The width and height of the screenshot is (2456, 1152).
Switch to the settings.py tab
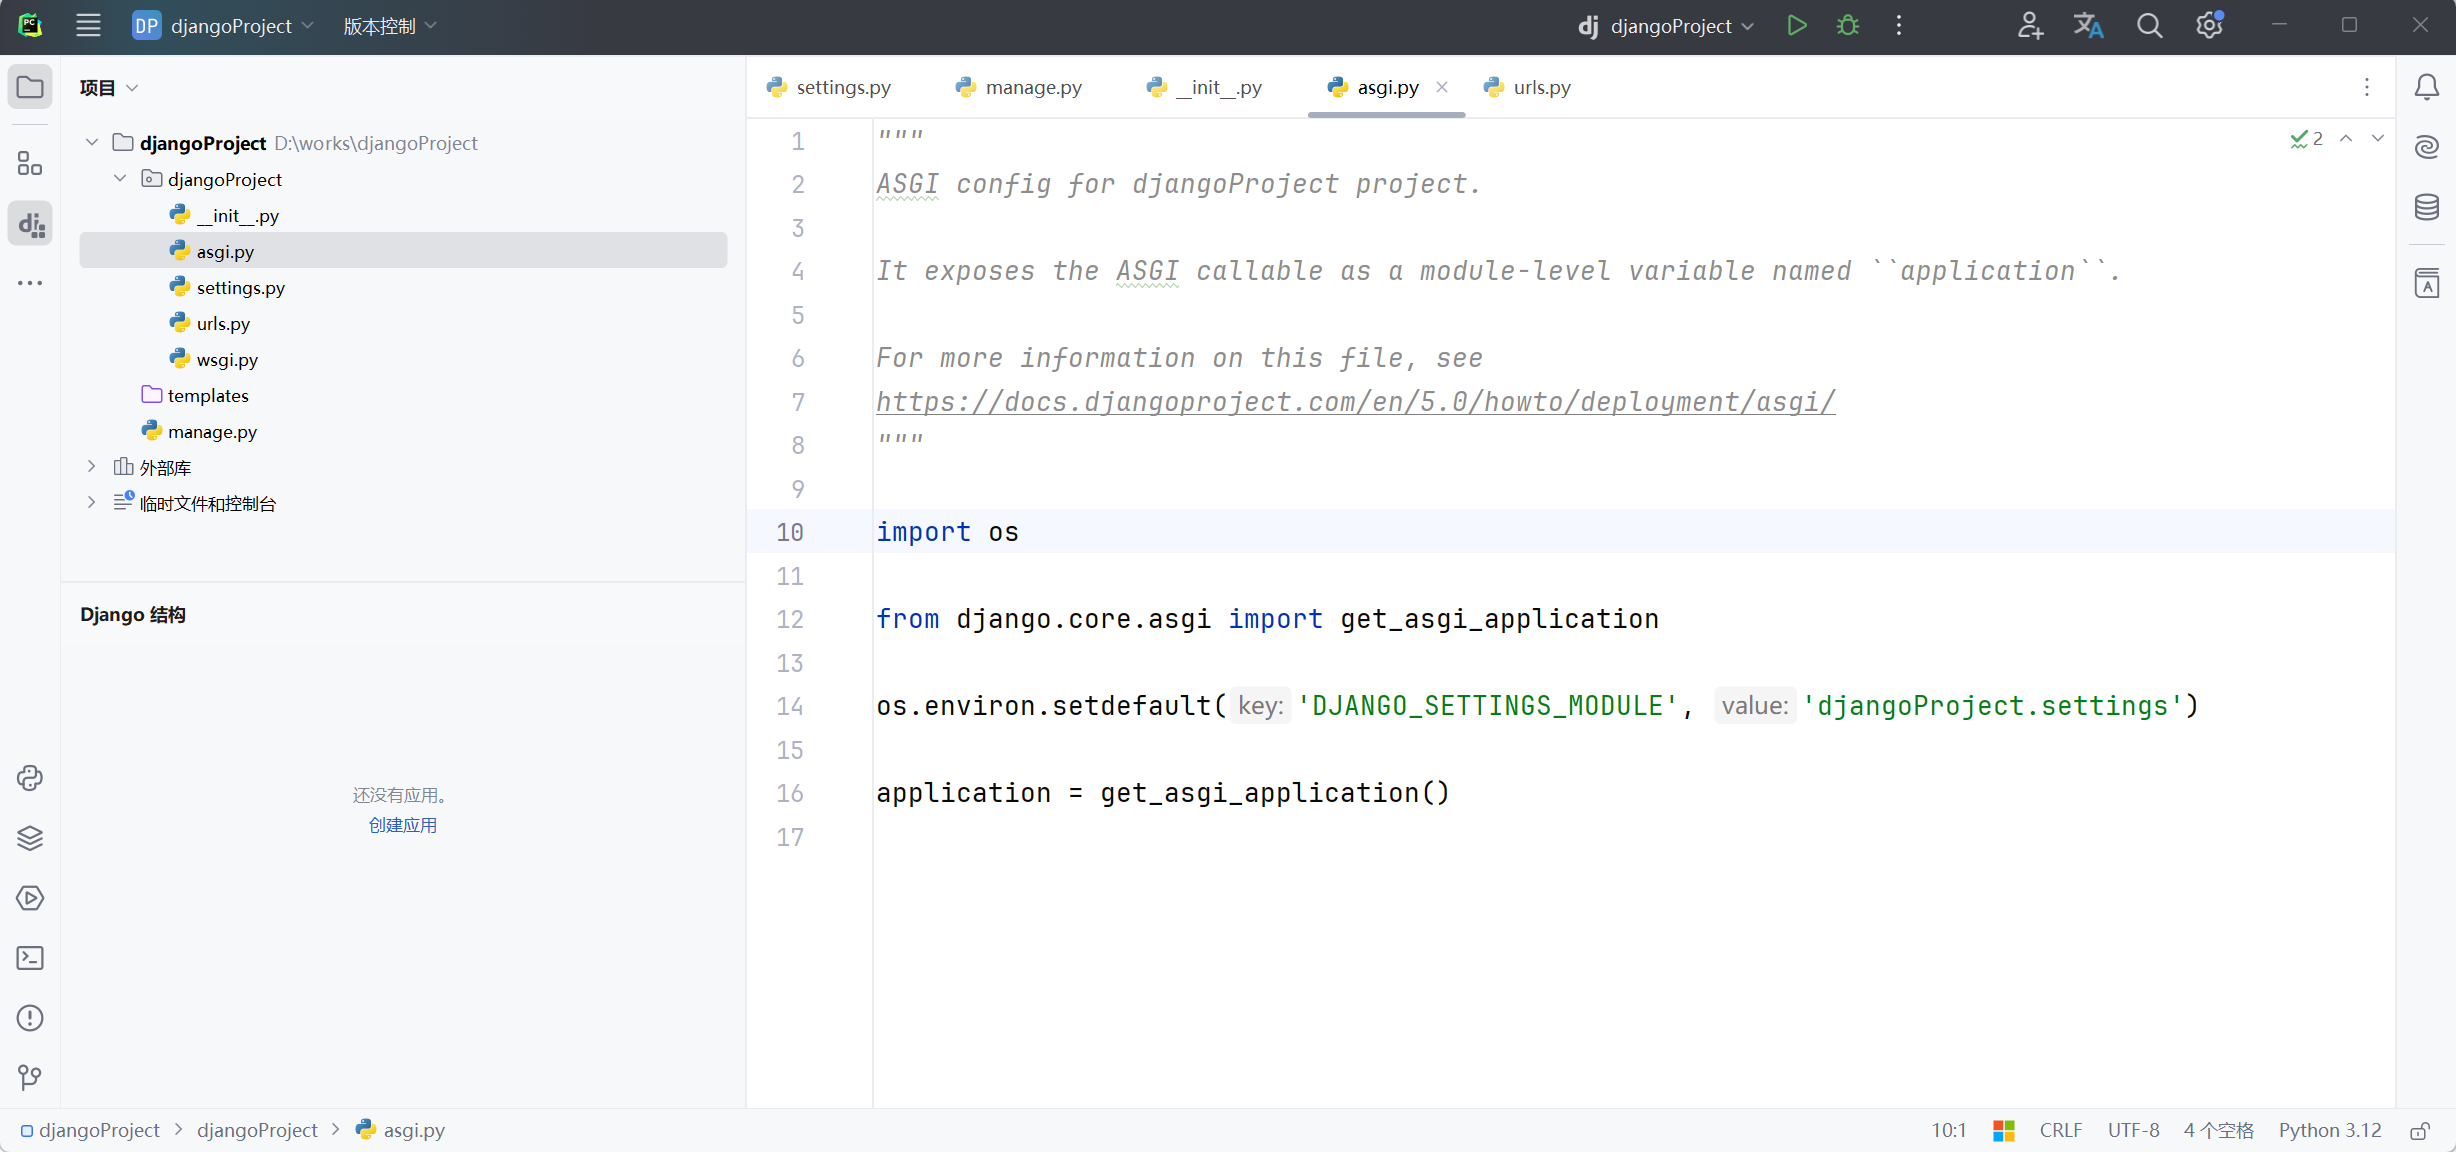pyautogui.click(x=829, y=88)
